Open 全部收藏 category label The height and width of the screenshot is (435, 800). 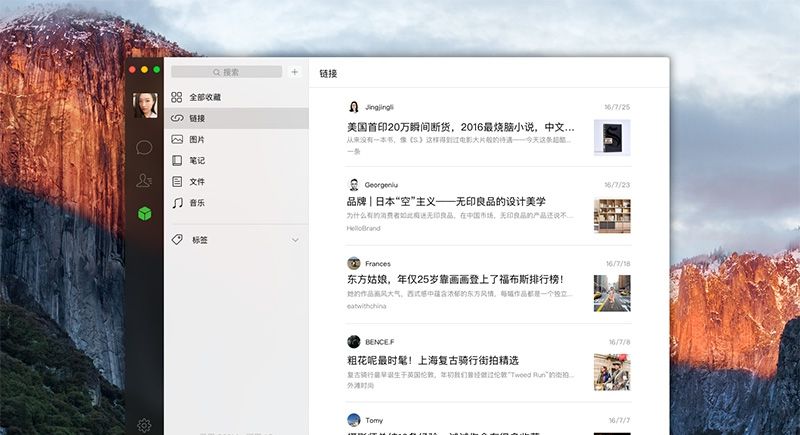(205, 97)
